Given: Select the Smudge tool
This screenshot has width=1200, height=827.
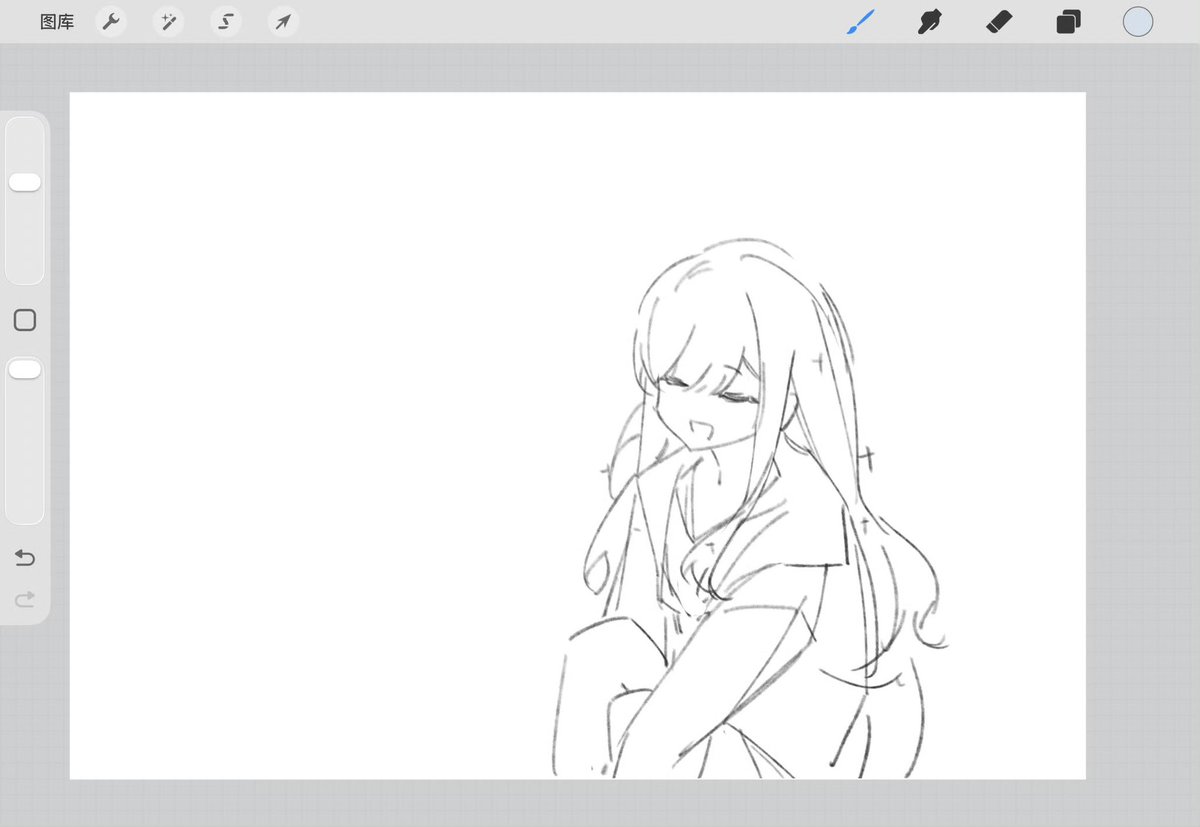Looking at the screenshot, I should point(930,22).
